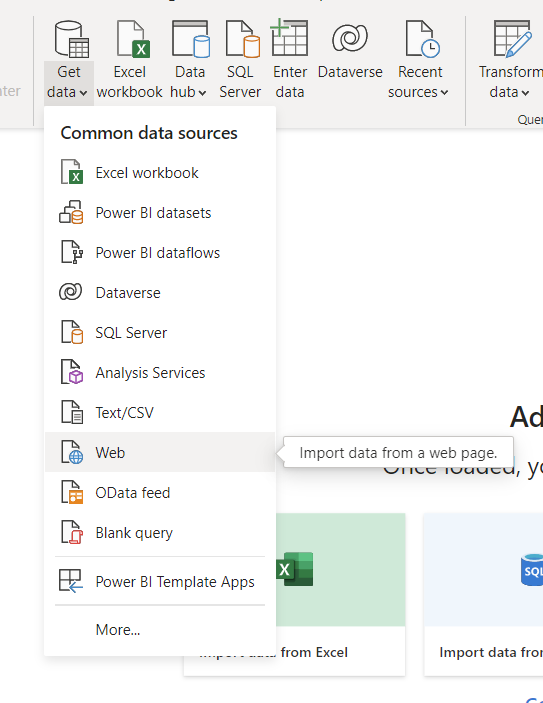The image size is (543, 703).
Task: Click the Import data from SQL card
Action: (483, 594)
